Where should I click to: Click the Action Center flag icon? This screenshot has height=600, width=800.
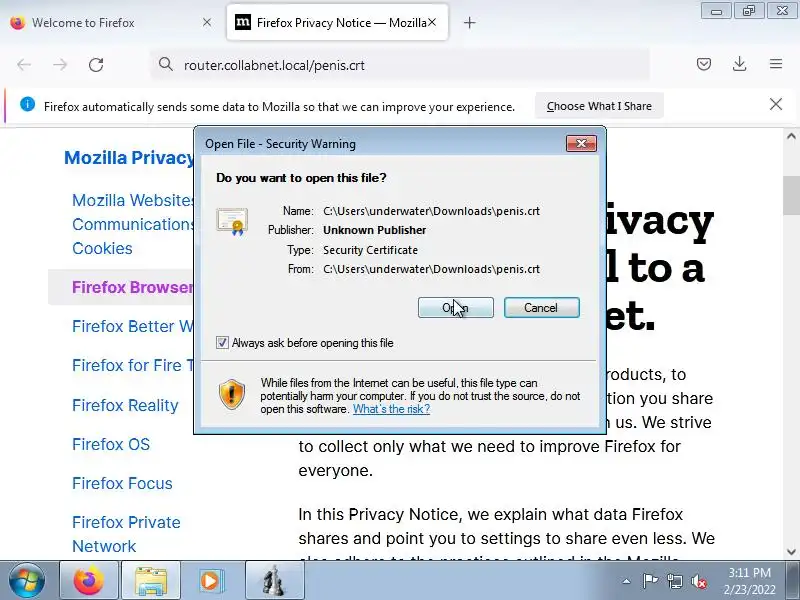click(650, 581)
